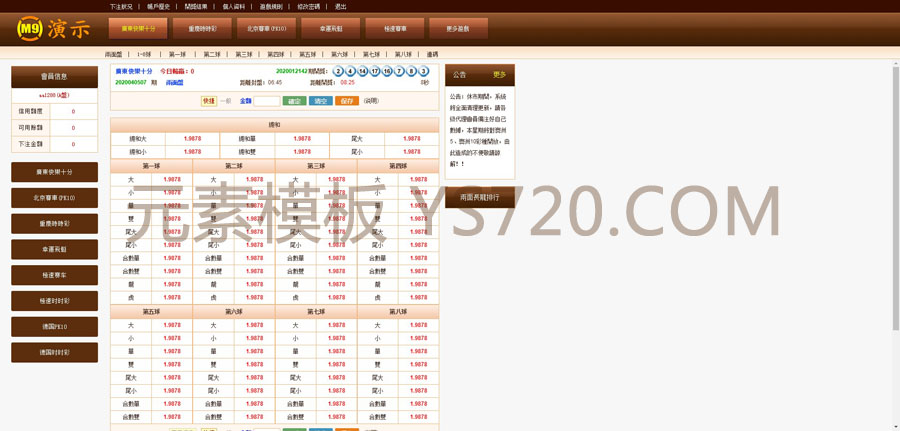Select 幸運飛艇 in the top game bar
Image resolution: width=900 pixels, height=431 pixels.
[x=331, y=28]
